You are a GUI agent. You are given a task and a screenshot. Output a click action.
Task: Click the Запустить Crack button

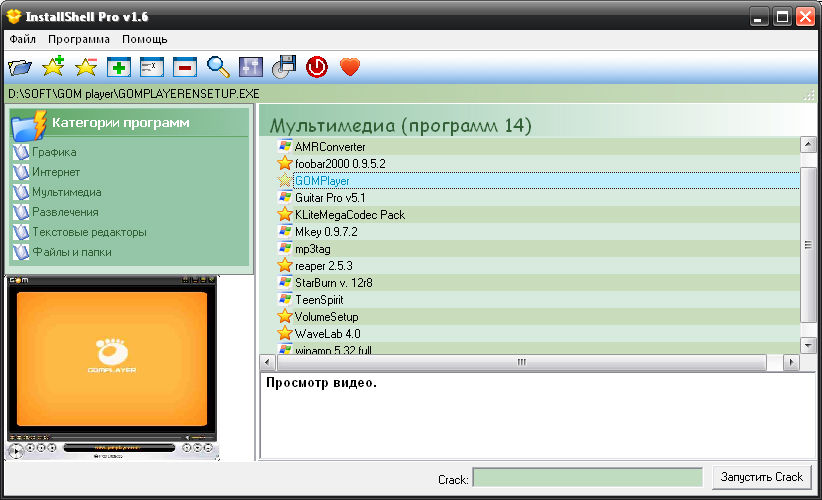[x=761, y=477]
